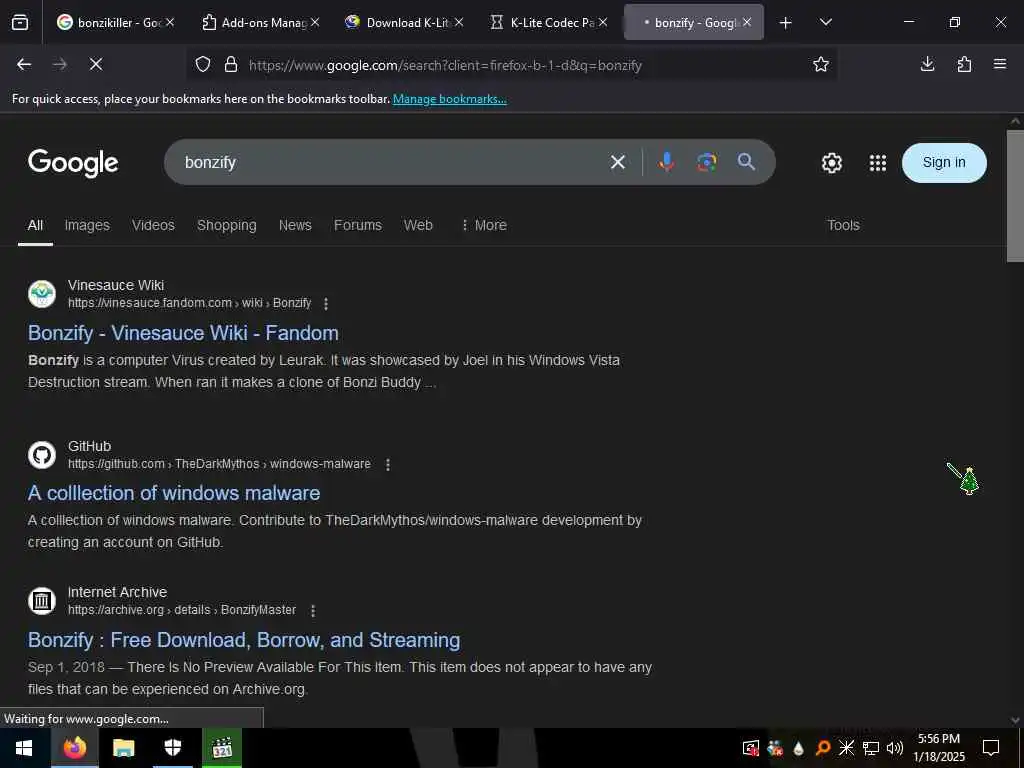Open the clock showing 5:56 PM
Image resolution: width=1024 pixels, height=768 pixels.
(938, 748)
